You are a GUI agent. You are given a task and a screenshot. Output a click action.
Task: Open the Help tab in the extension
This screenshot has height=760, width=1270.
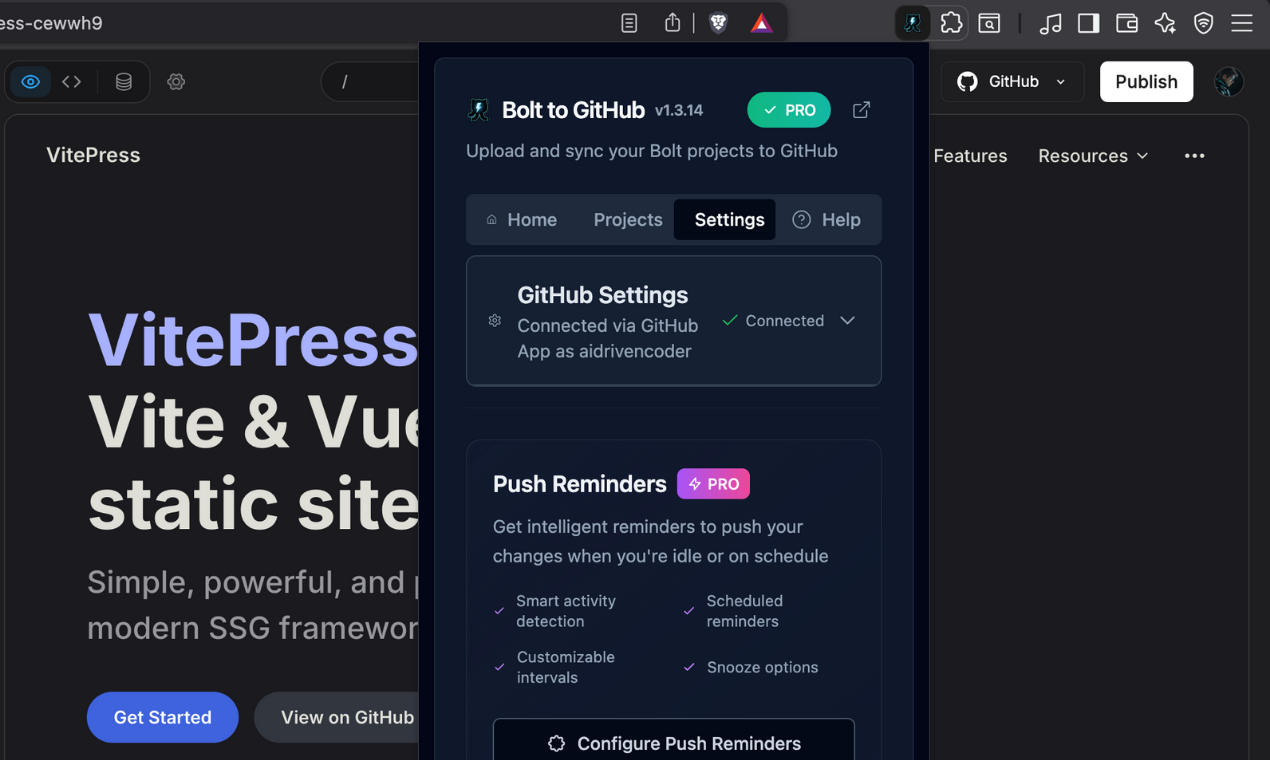828,219
